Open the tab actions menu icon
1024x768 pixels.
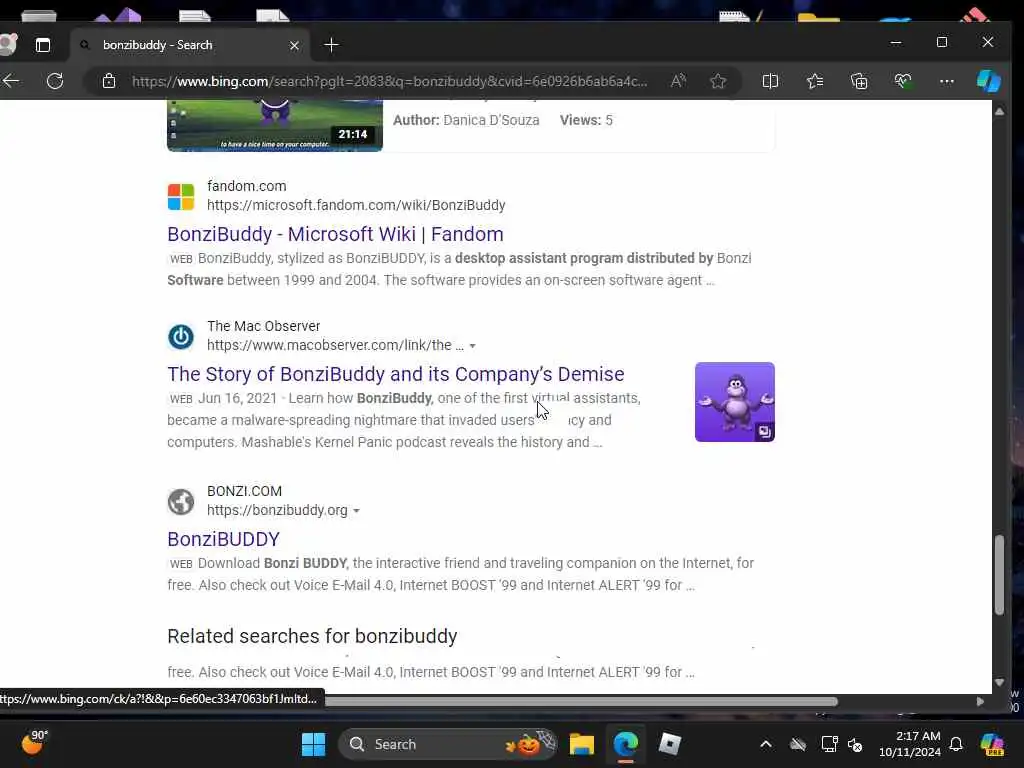tap(42, 45)
